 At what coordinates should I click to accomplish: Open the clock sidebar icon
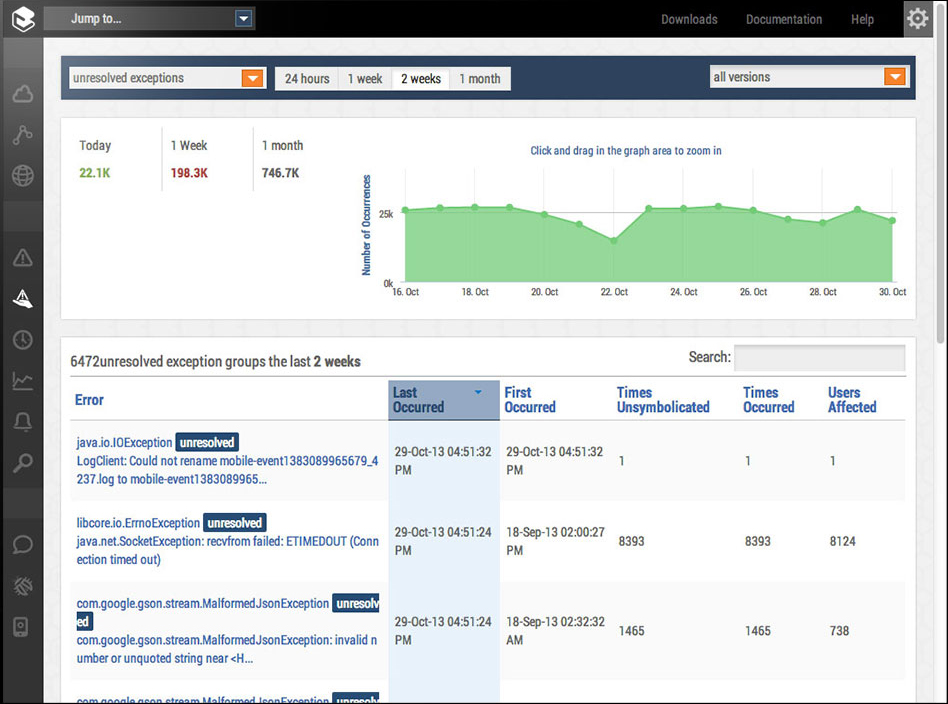pyautogui.click(x=23, y=339)
